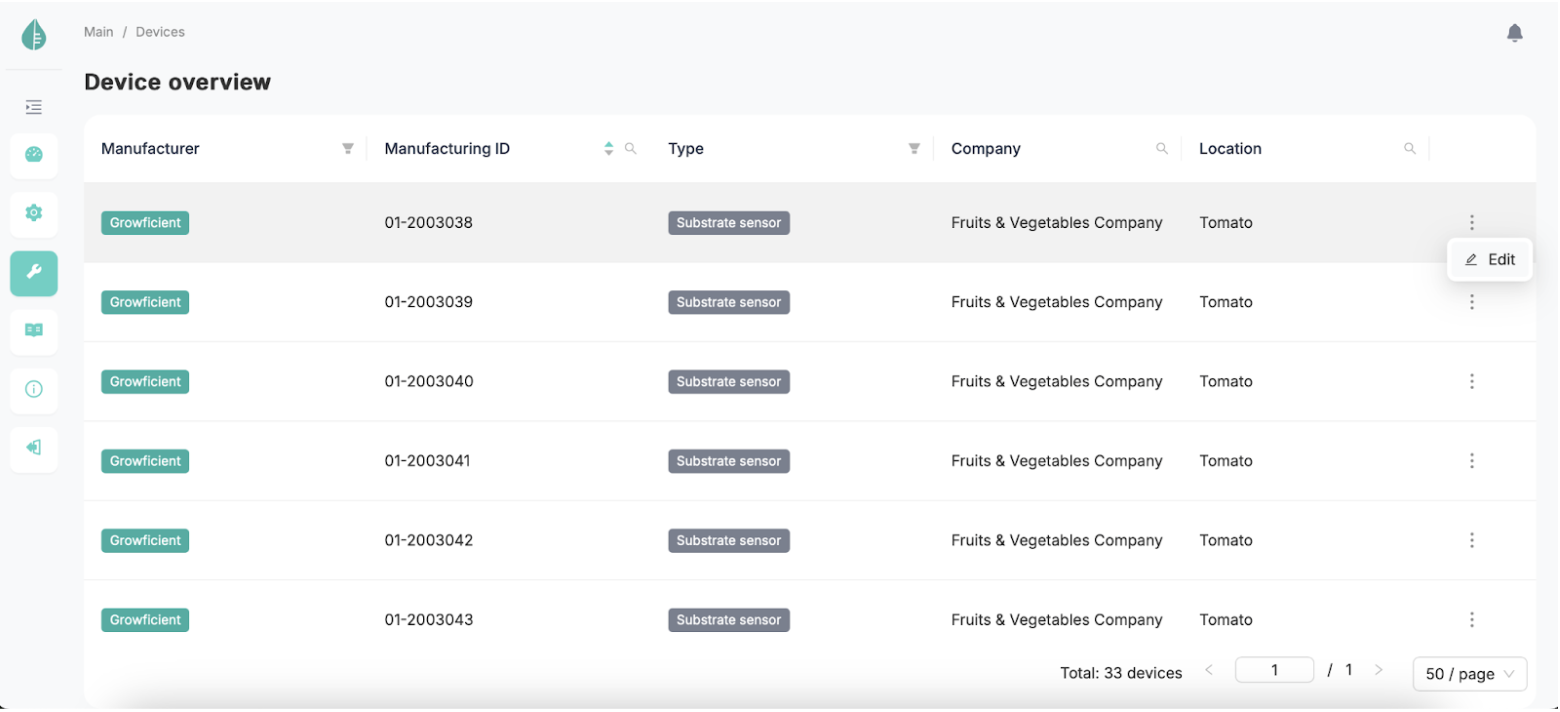Select manufacturing ID 01-2003039
1560x712 pixels.
click(429, 302)
